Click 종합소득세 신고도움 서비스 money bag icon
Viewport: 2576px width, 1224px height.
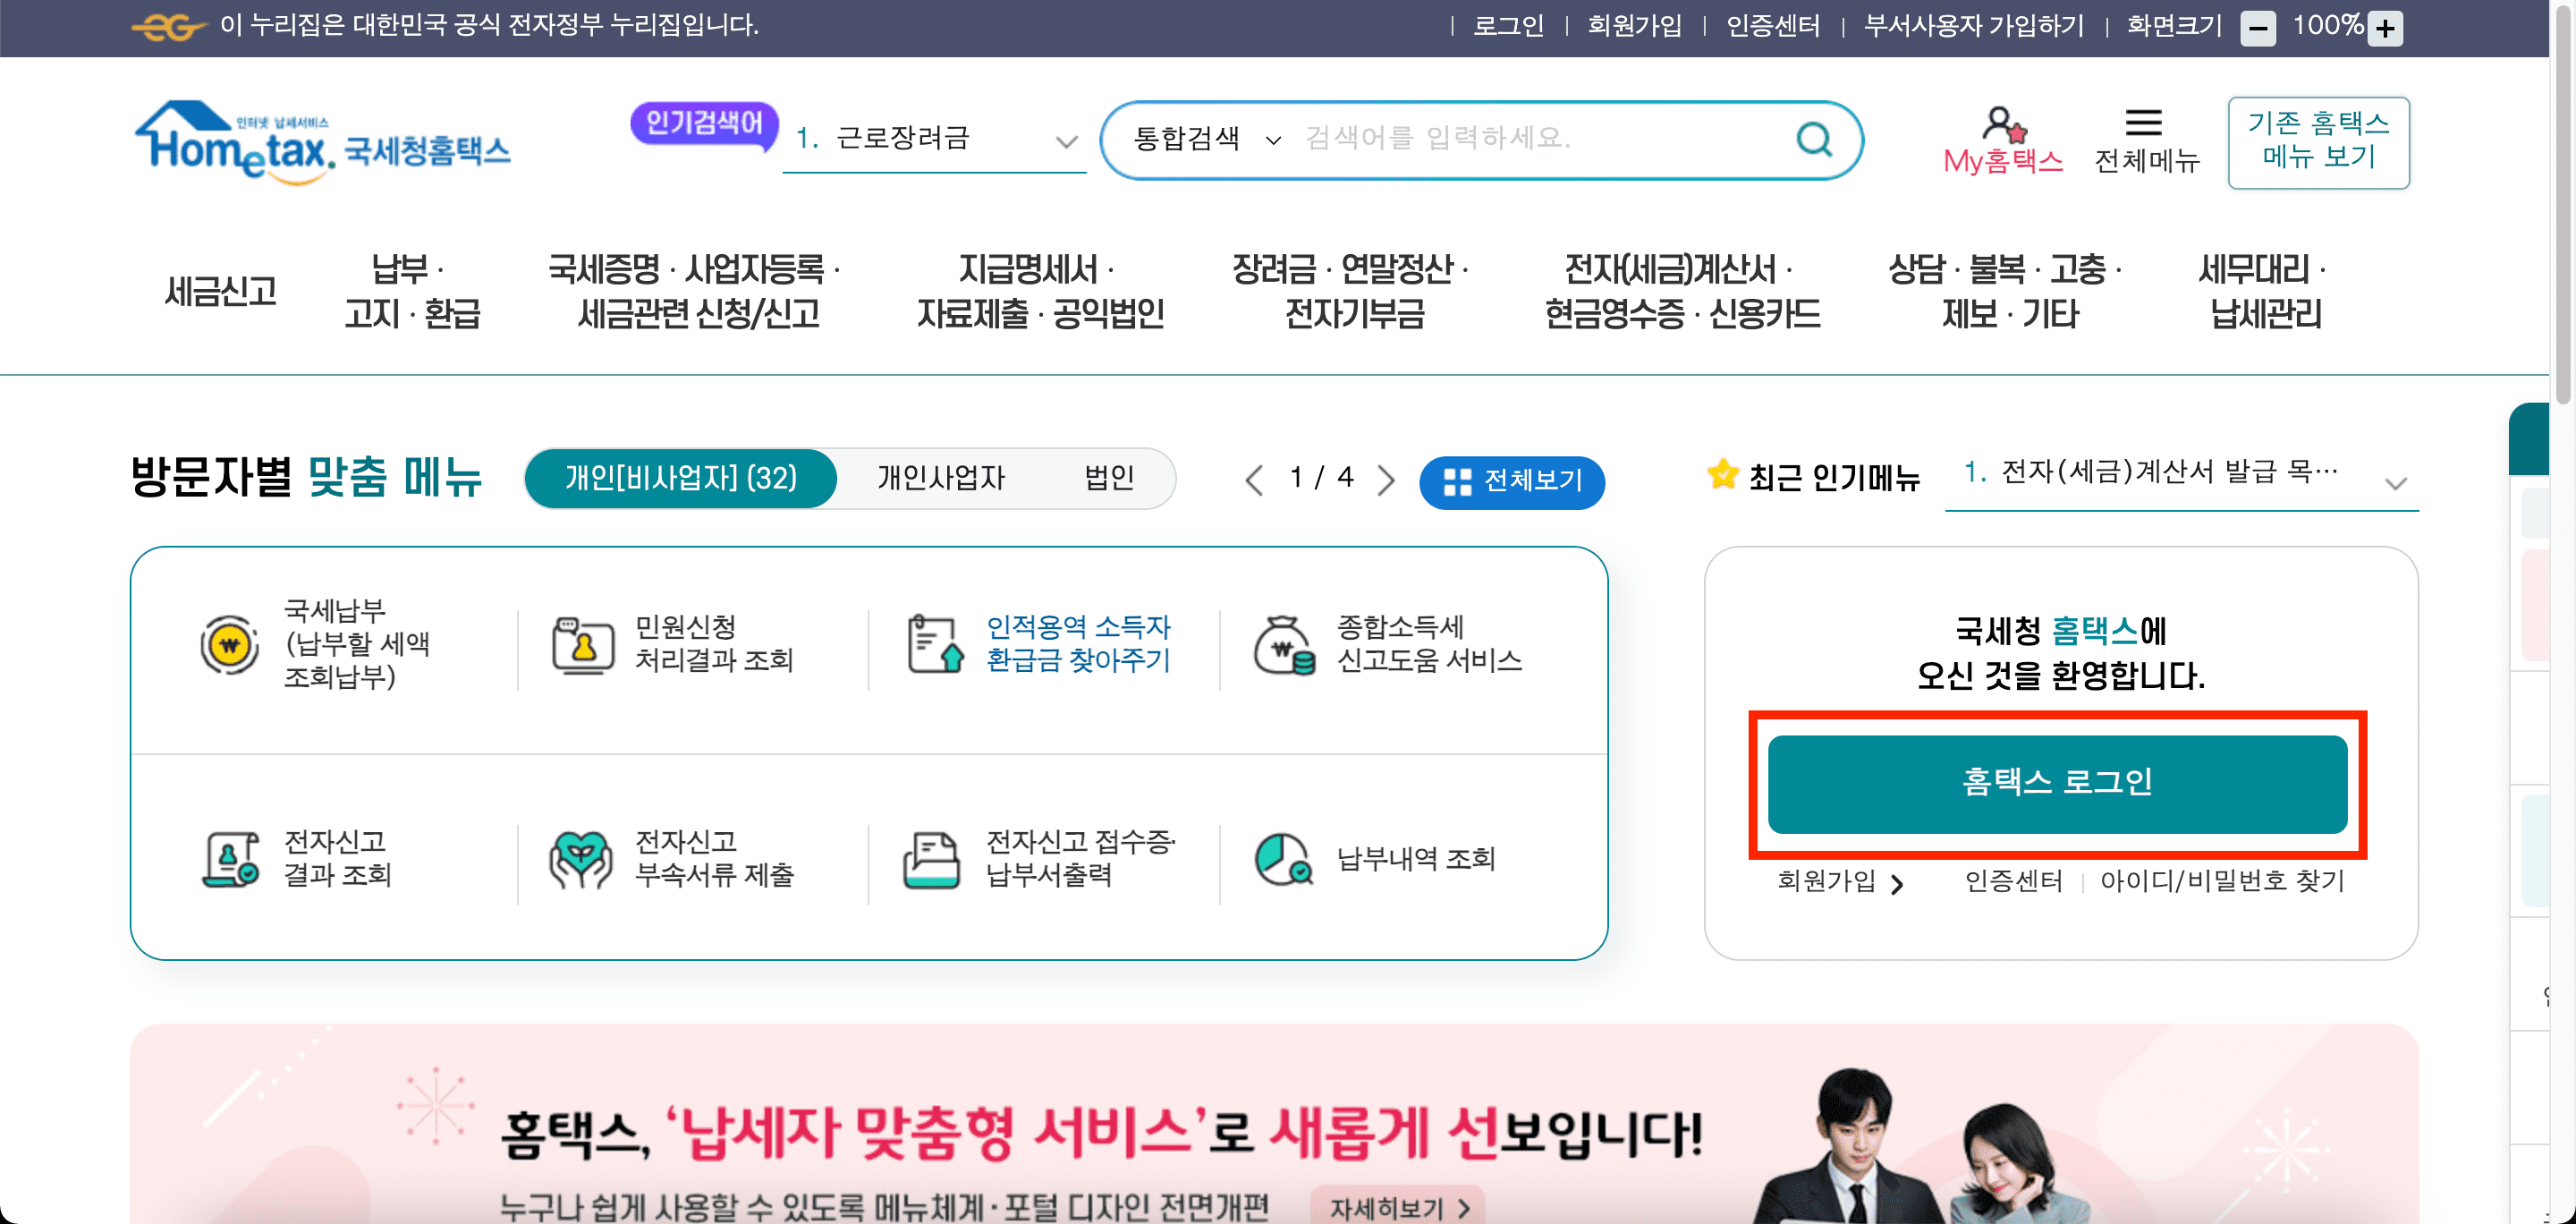[1284, 645]
